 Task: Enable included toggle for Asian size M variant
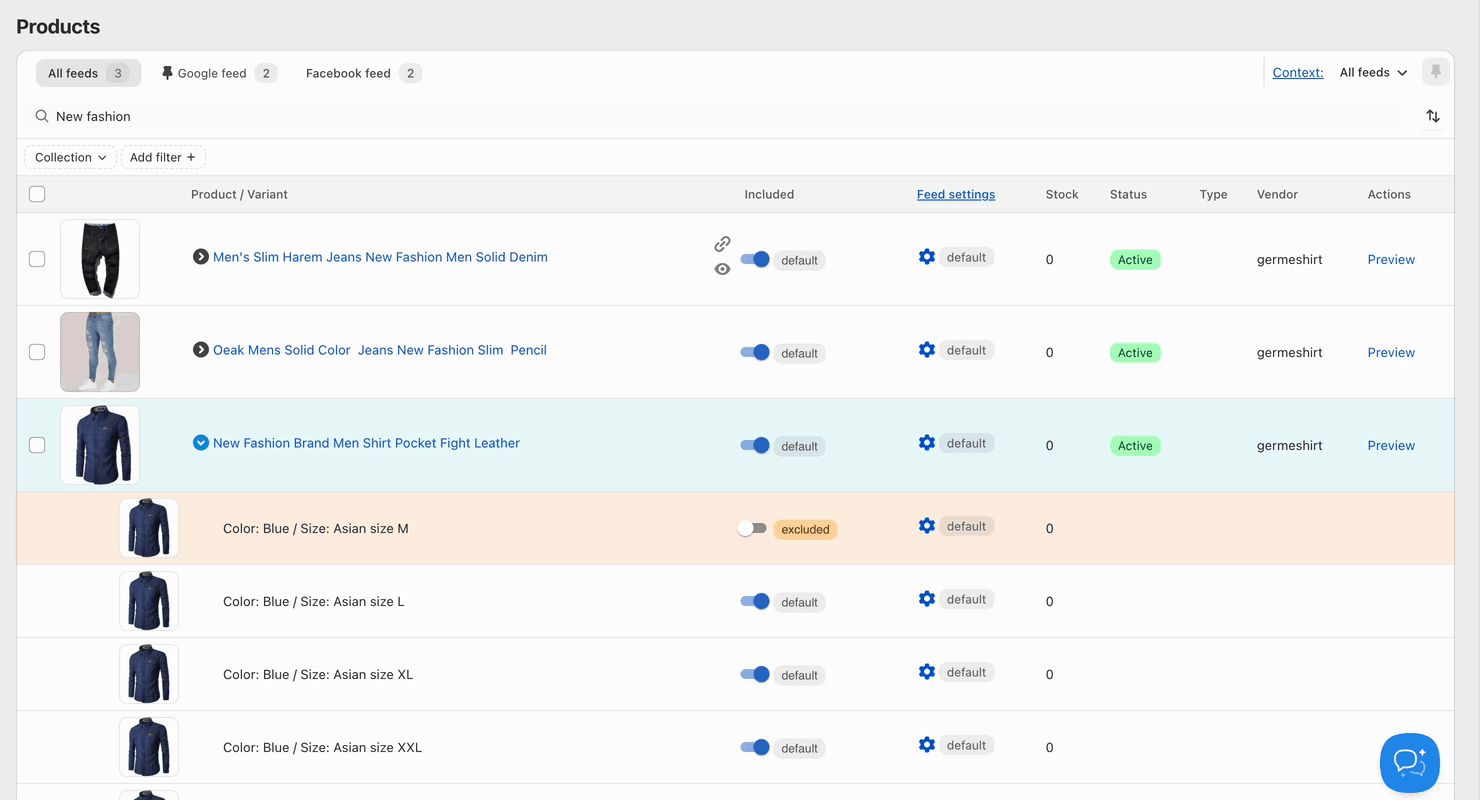(x=752, y=528)
